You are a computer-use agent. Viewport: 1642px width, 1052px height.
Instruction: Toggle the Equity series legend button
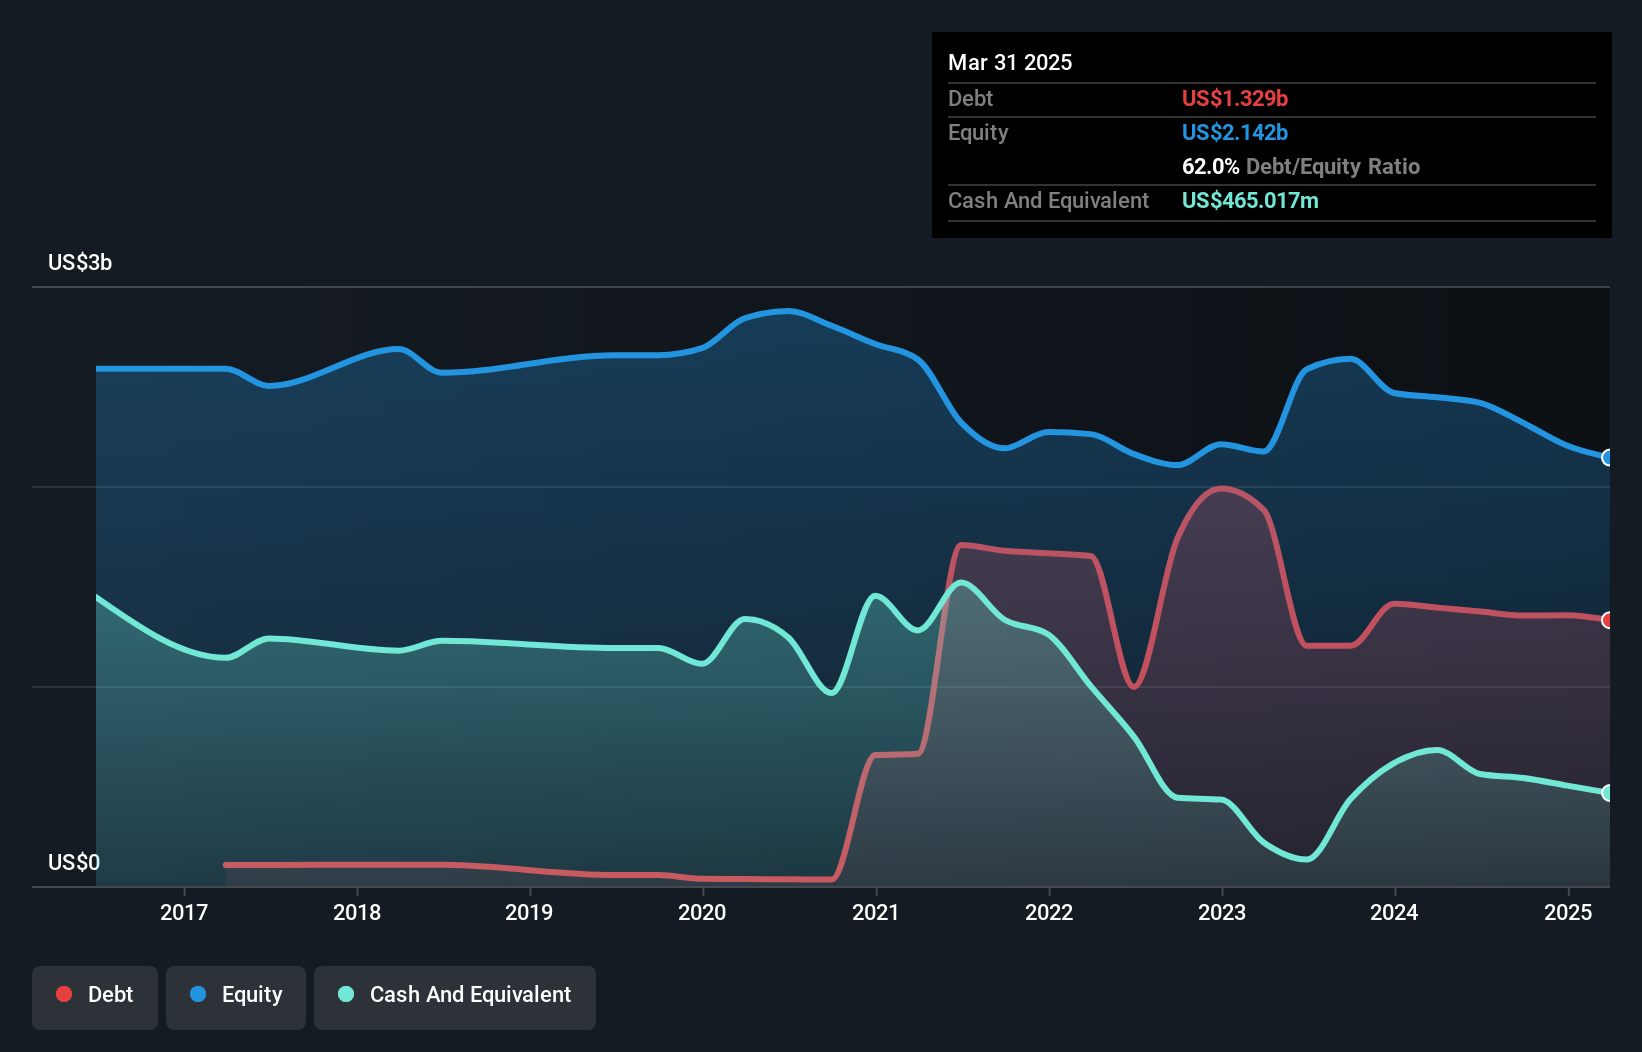tap(236, 997)
